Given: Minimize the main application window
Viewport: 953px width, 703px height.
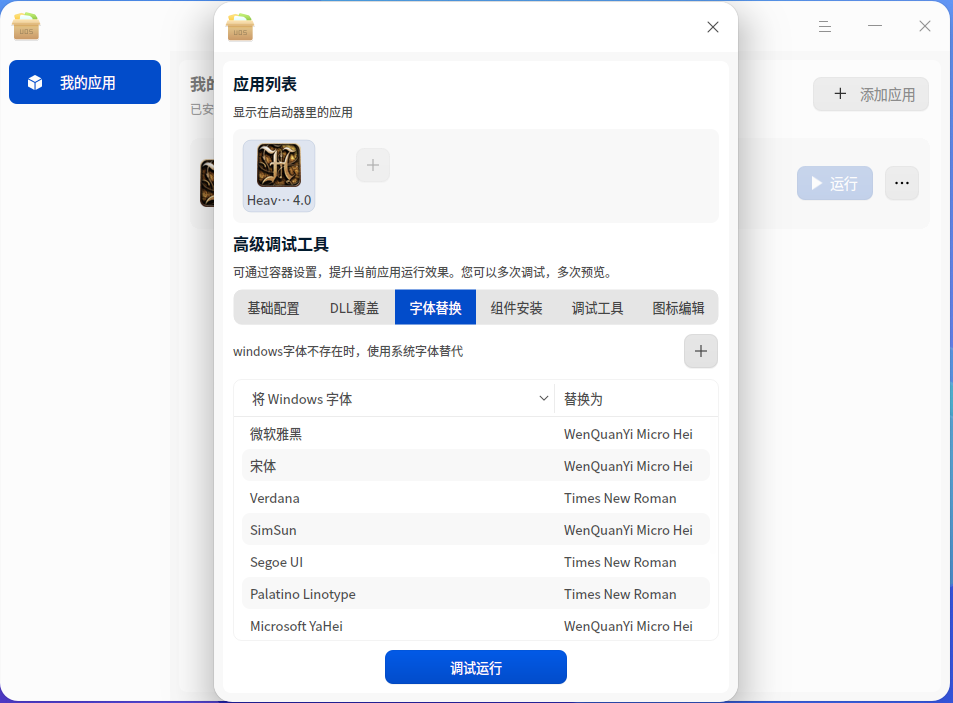Looking at the screenshot, I should click(875, 26).
